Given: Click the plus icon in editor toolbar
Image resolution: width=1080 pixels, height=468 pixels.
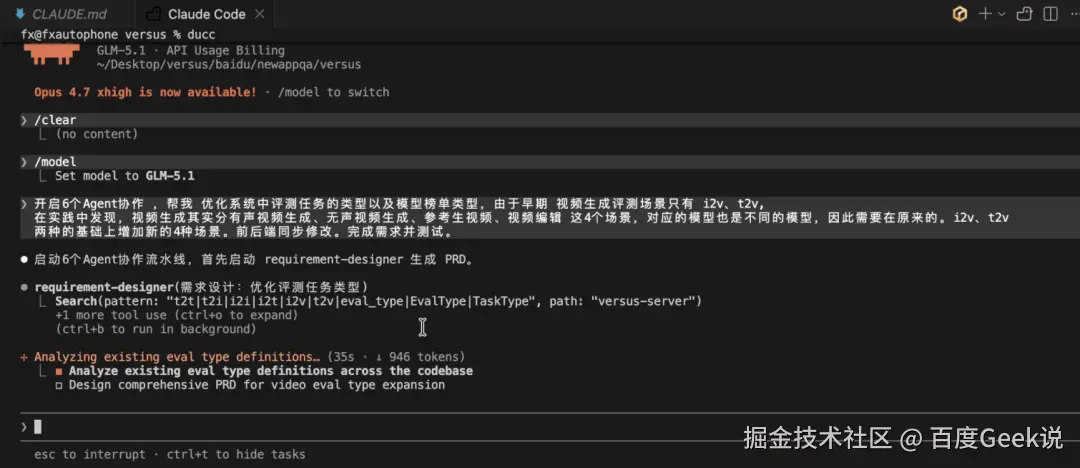Looking at the screenshot, I should tap(986, 14).
